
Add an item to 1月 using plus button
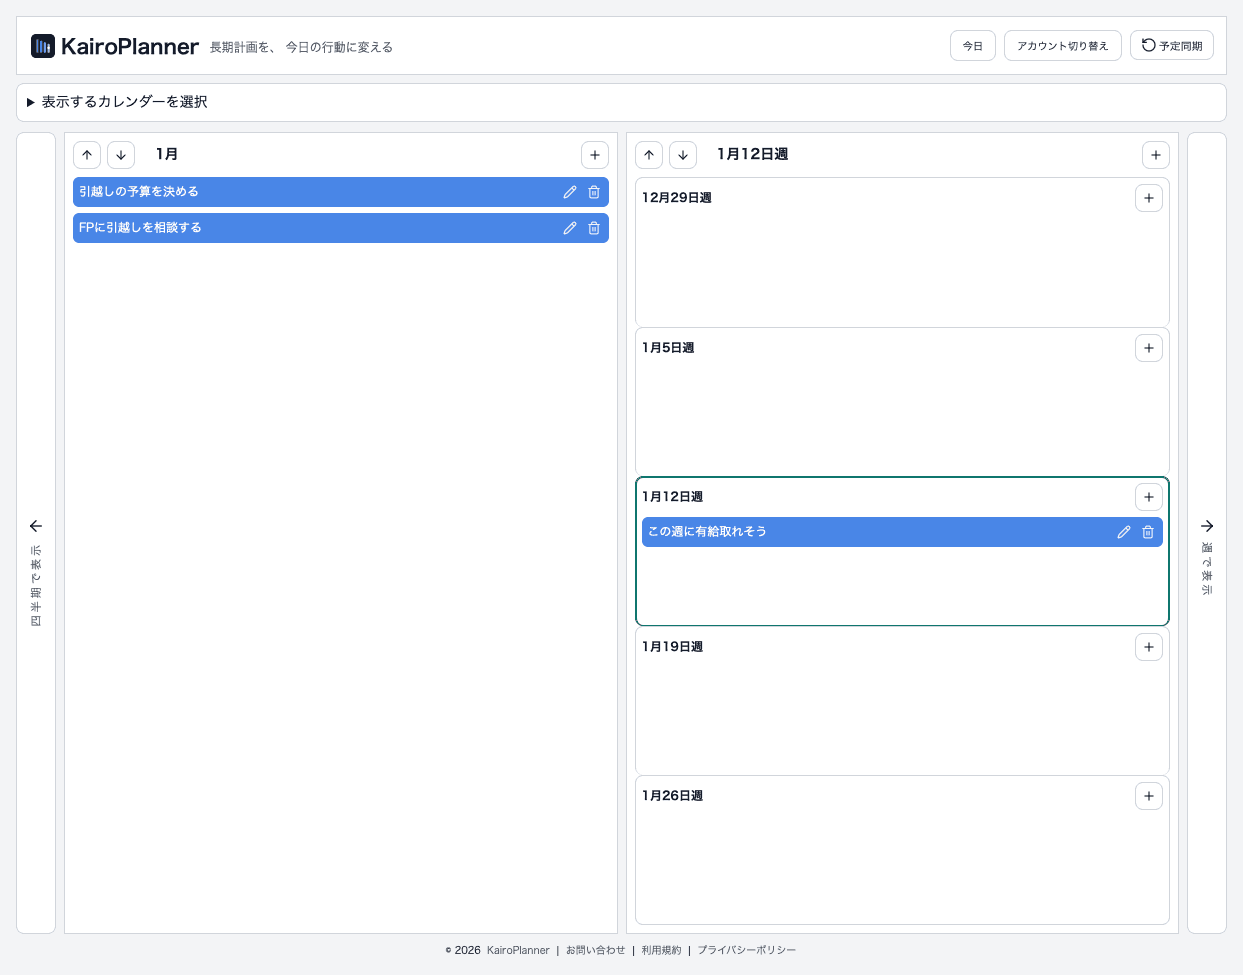pyautogui.click(x=594, y=154)
